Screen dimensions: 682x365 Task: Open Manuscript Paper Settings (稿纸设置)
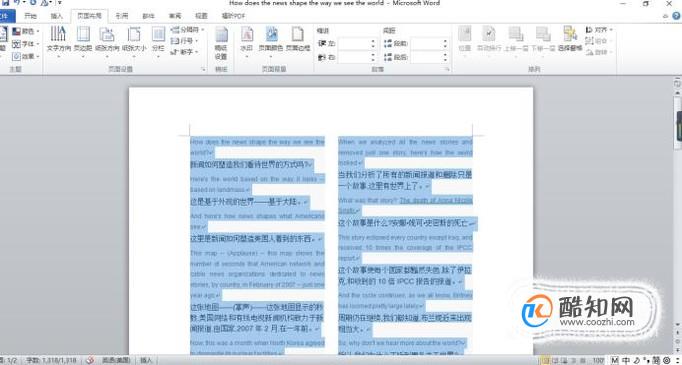pyautogui.click(x=221, y=44)
